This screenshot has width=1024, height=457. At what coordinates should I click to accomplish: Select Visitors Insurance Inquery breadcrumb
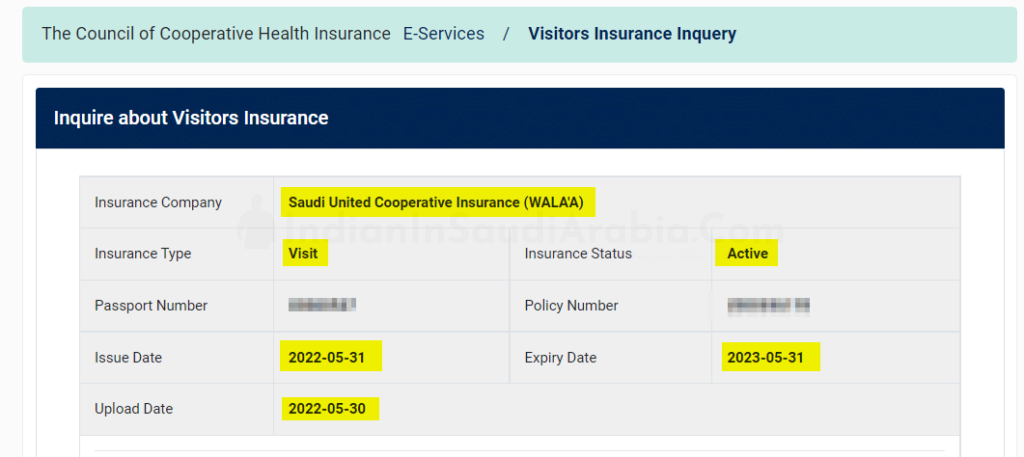pos(632,34)
